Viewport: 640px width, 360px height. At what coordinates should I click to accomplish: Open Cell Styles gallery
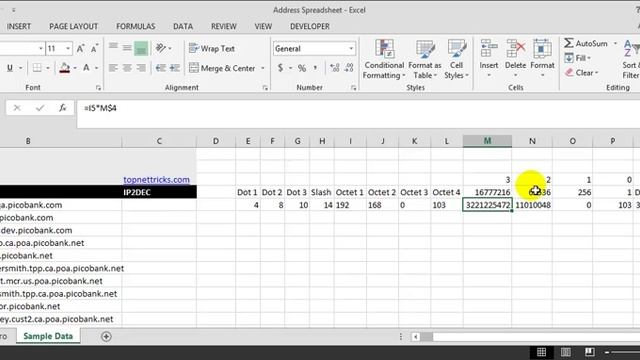point(456,60)
